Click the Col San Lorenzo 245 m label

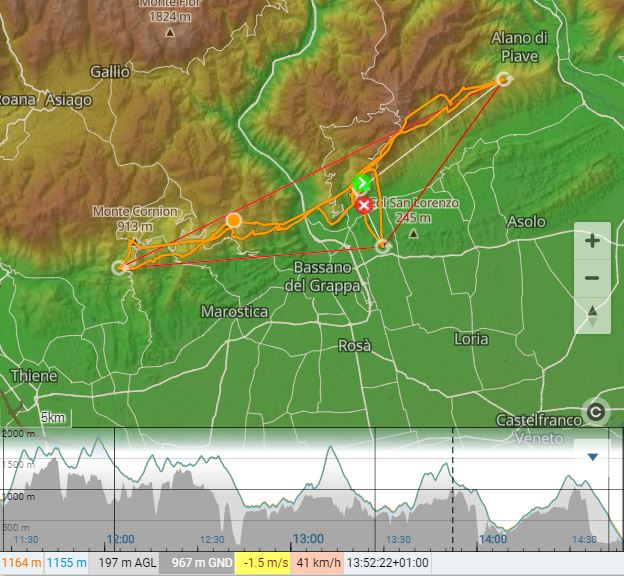tap(413, 210)
